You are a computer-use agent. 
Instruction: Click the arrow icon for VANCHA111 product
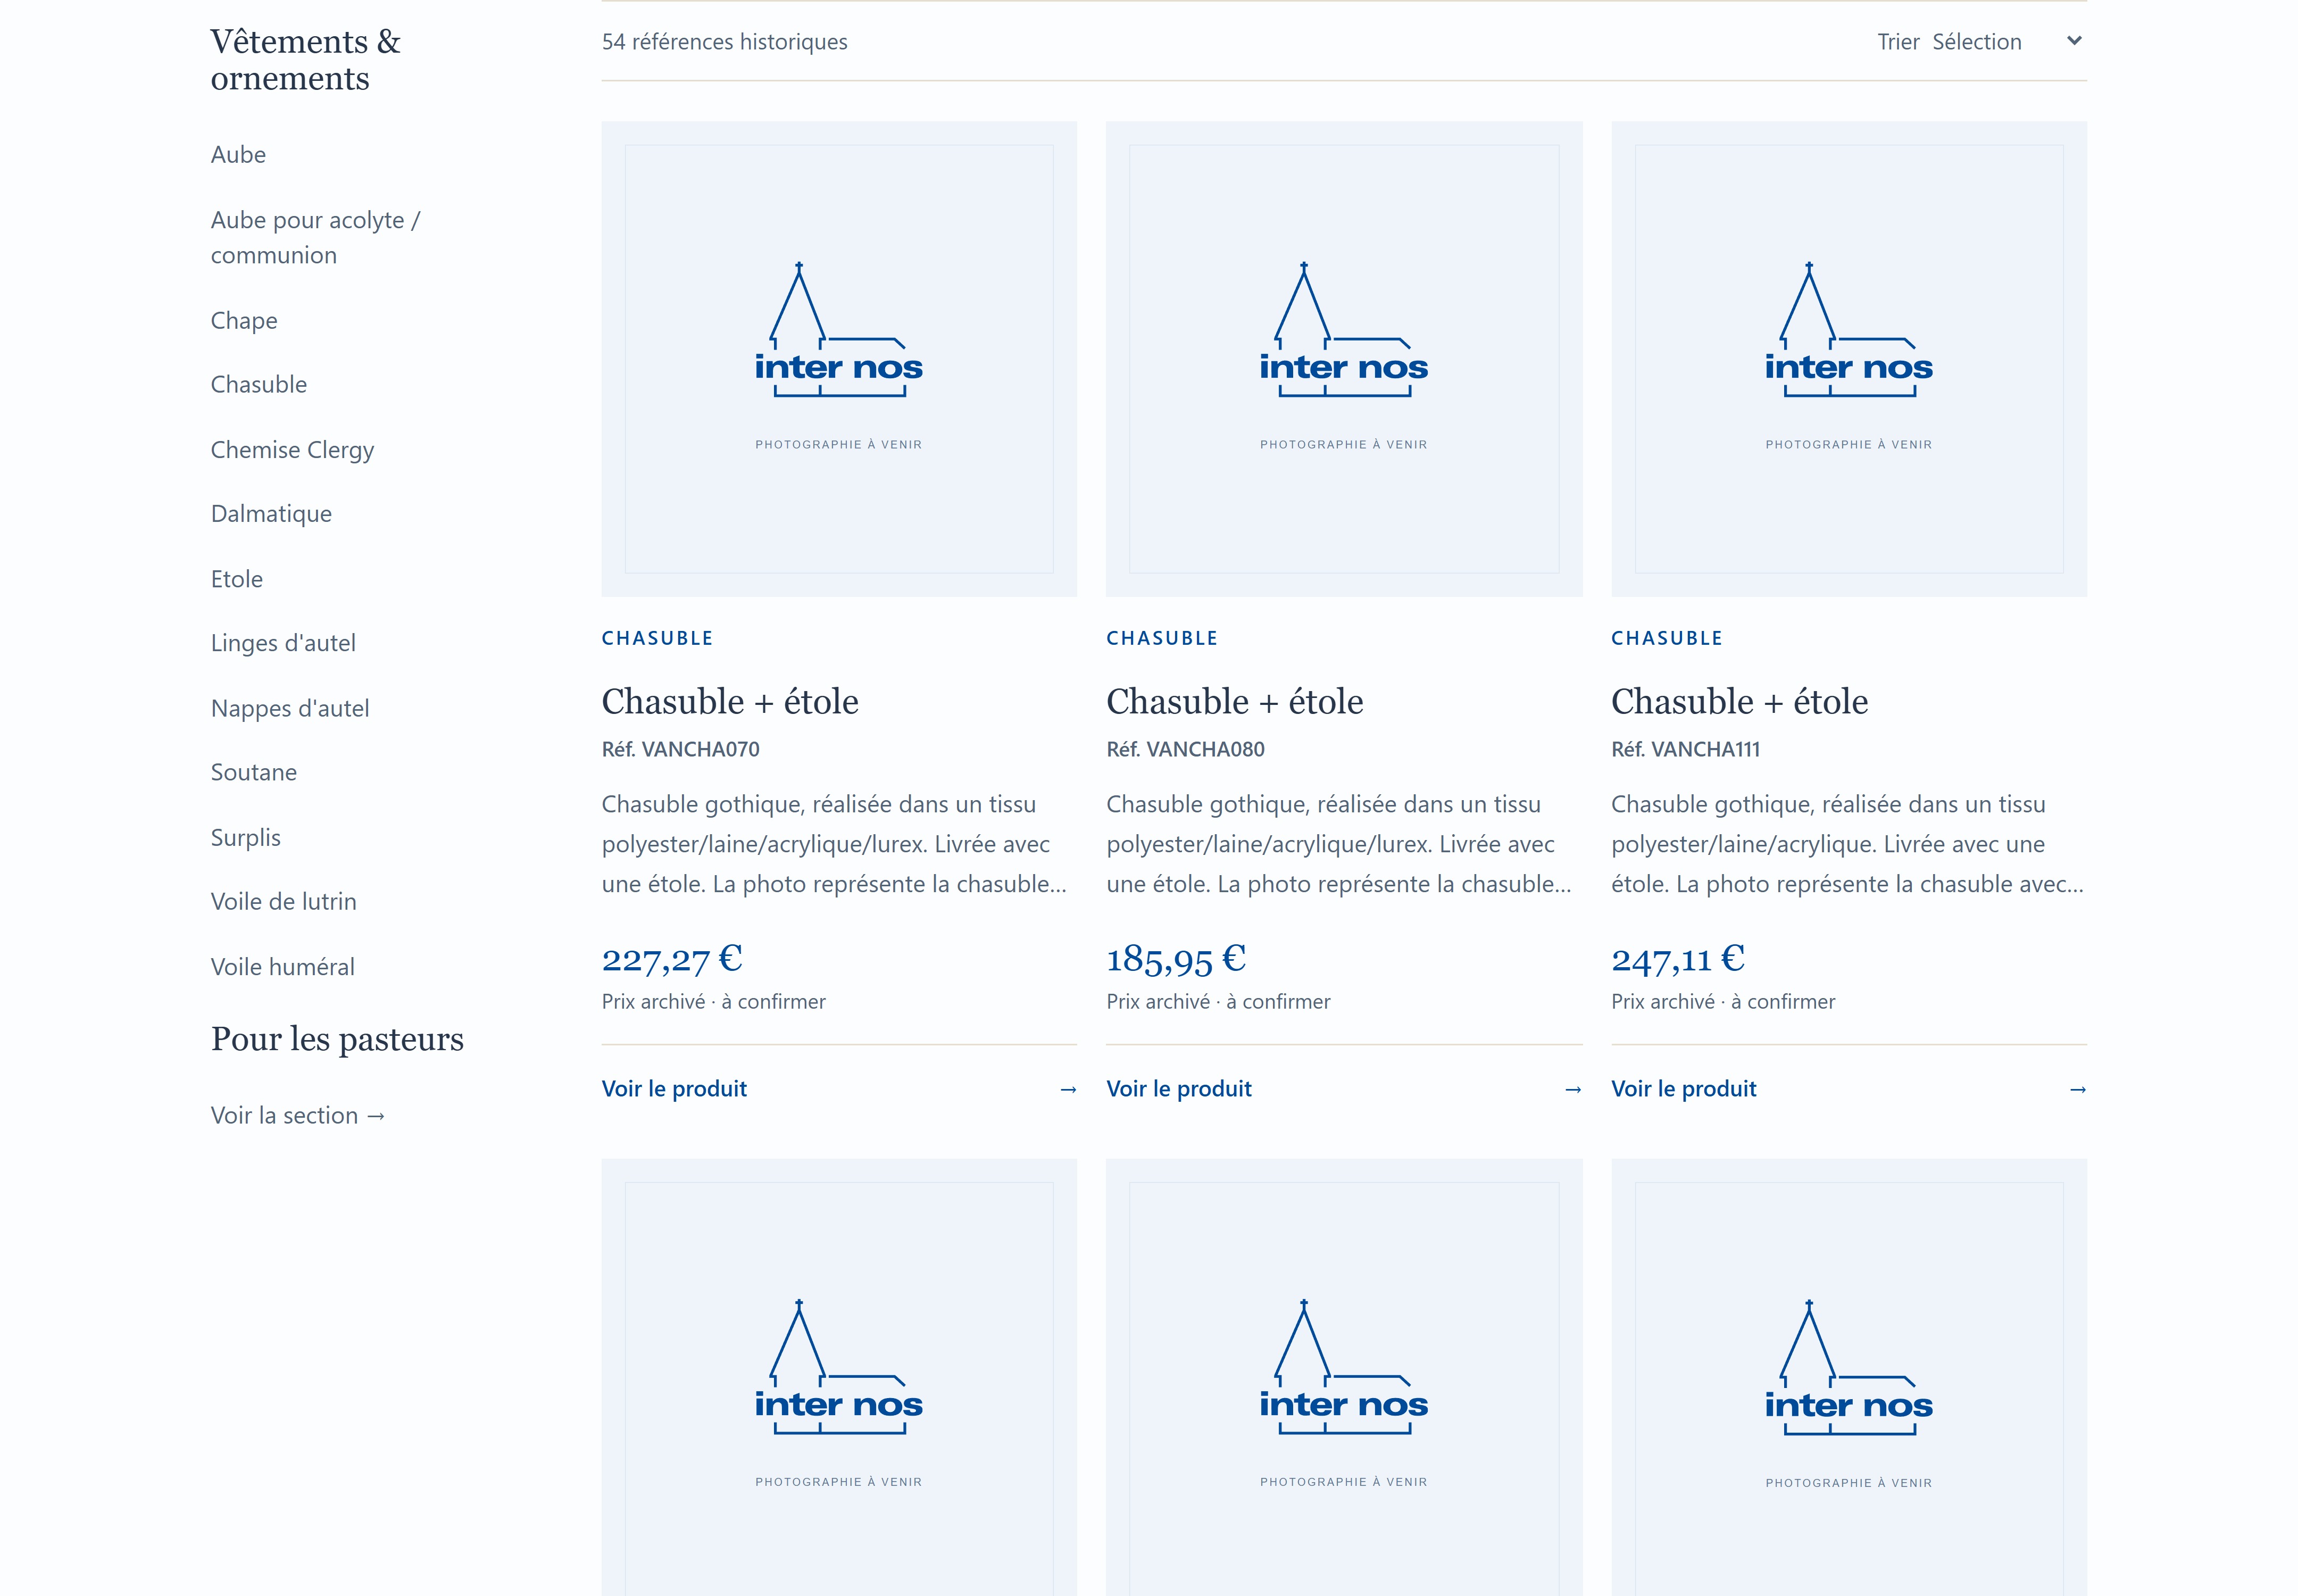2078,1089
